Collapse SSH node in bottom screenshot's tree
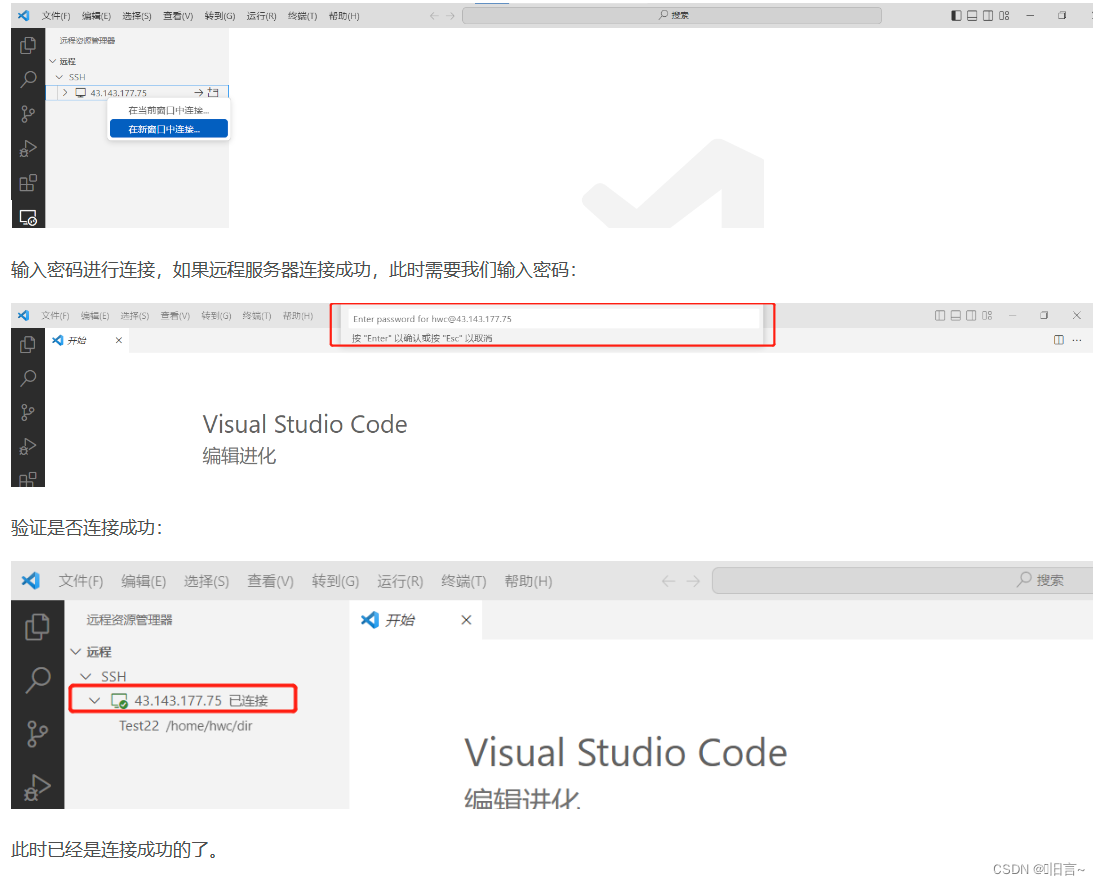Screen dimensions: 1100x885 pos(86,676)
